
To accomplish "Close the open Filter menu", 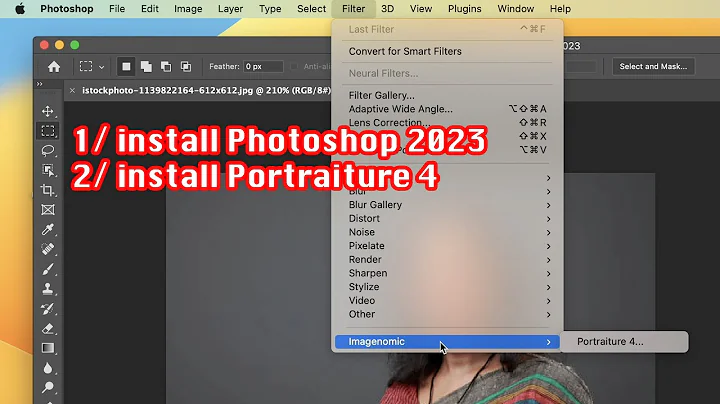I will click(354, 9).
